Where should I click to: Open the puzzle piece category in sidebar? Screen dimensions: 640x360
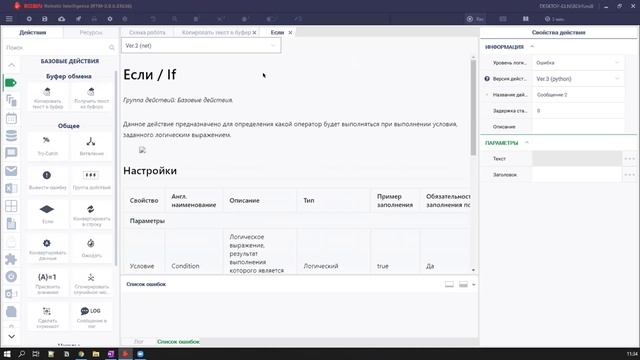(11, 259)
